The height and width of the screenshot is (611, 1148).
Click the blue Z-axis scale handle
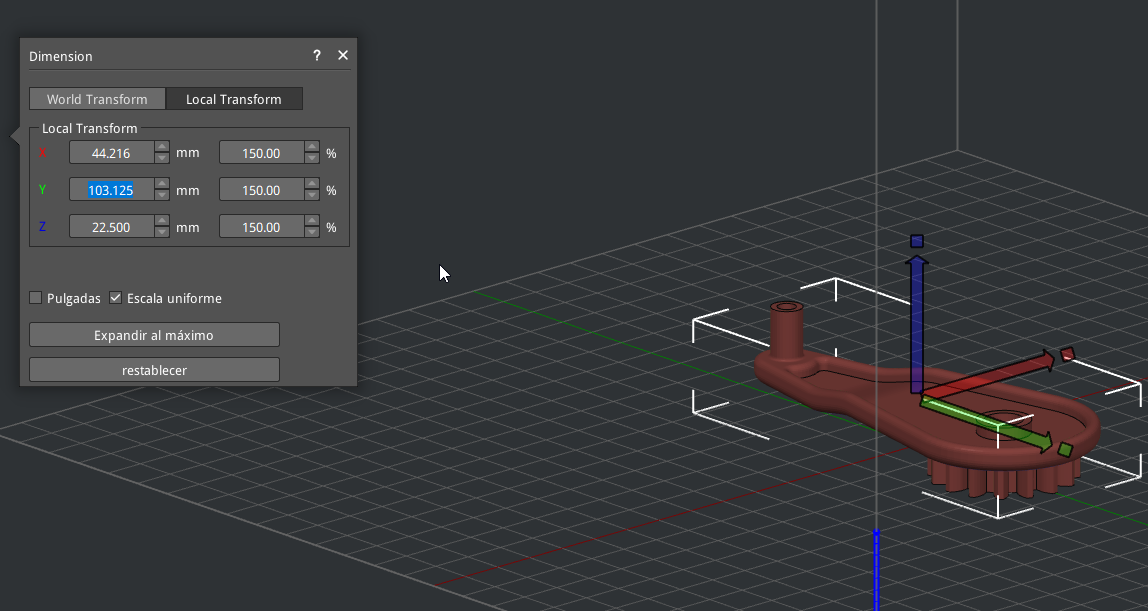917,241
